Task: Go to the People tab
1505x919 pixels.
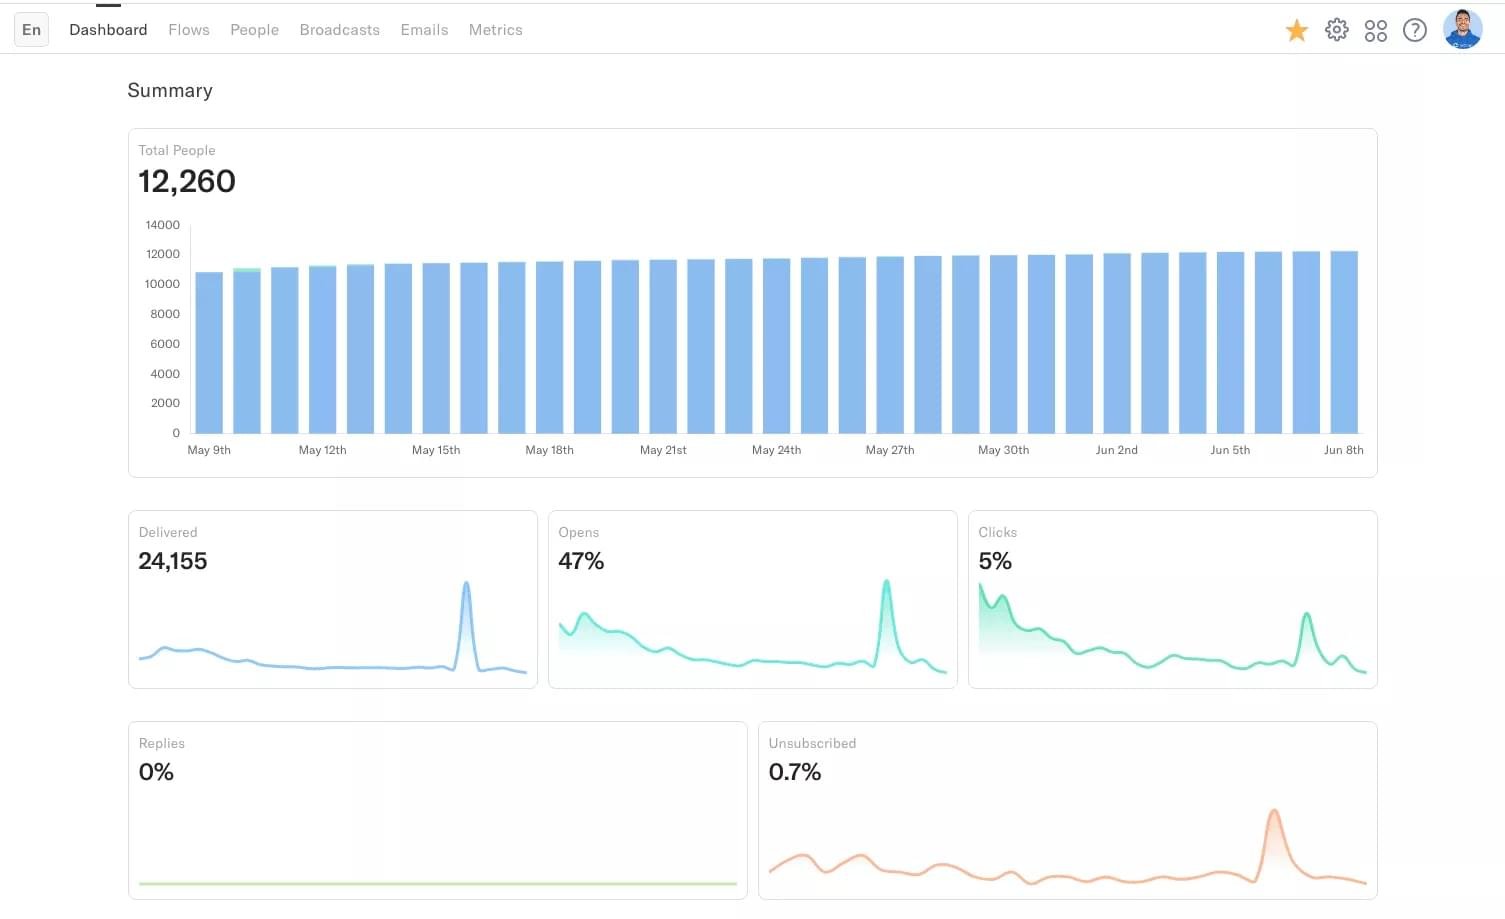Action: (254, 30)
